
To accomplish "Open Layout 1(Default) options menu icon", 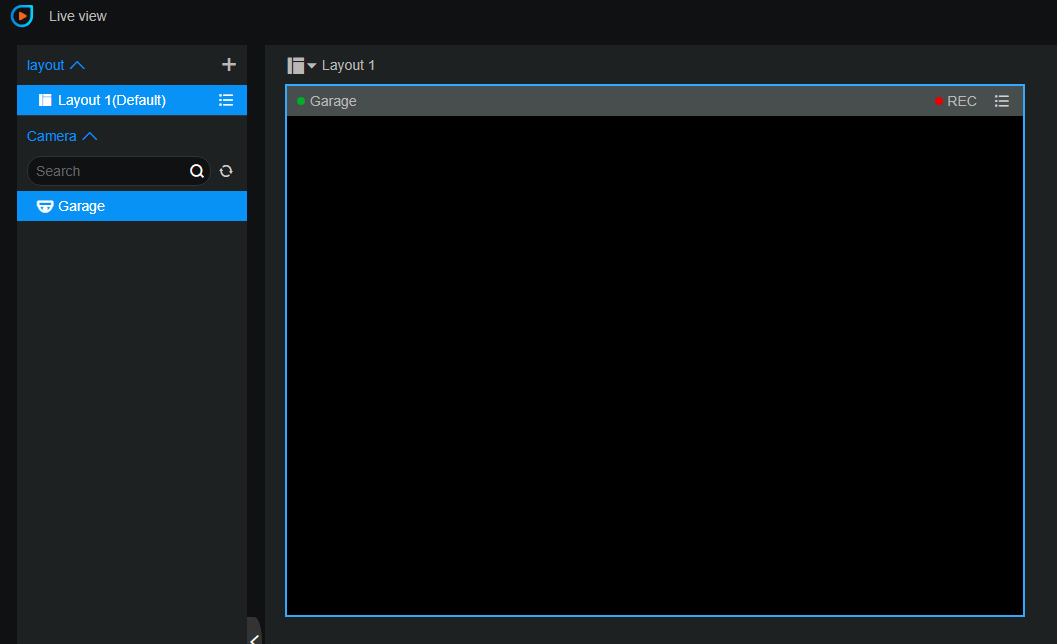I will 226,100.
